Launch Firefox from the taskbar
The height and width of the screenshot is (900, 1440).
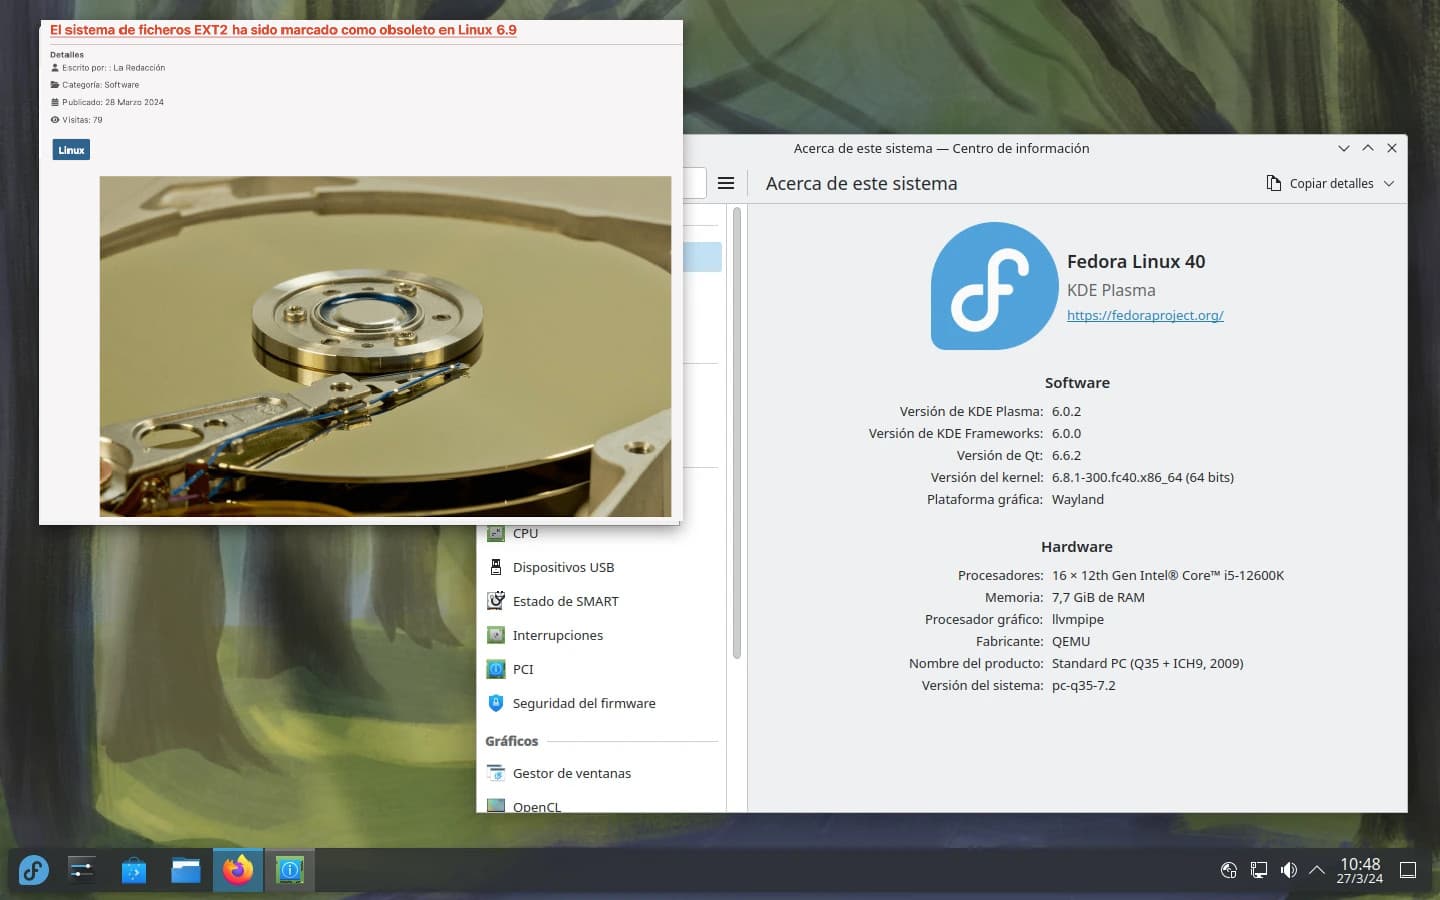[238, 870]
